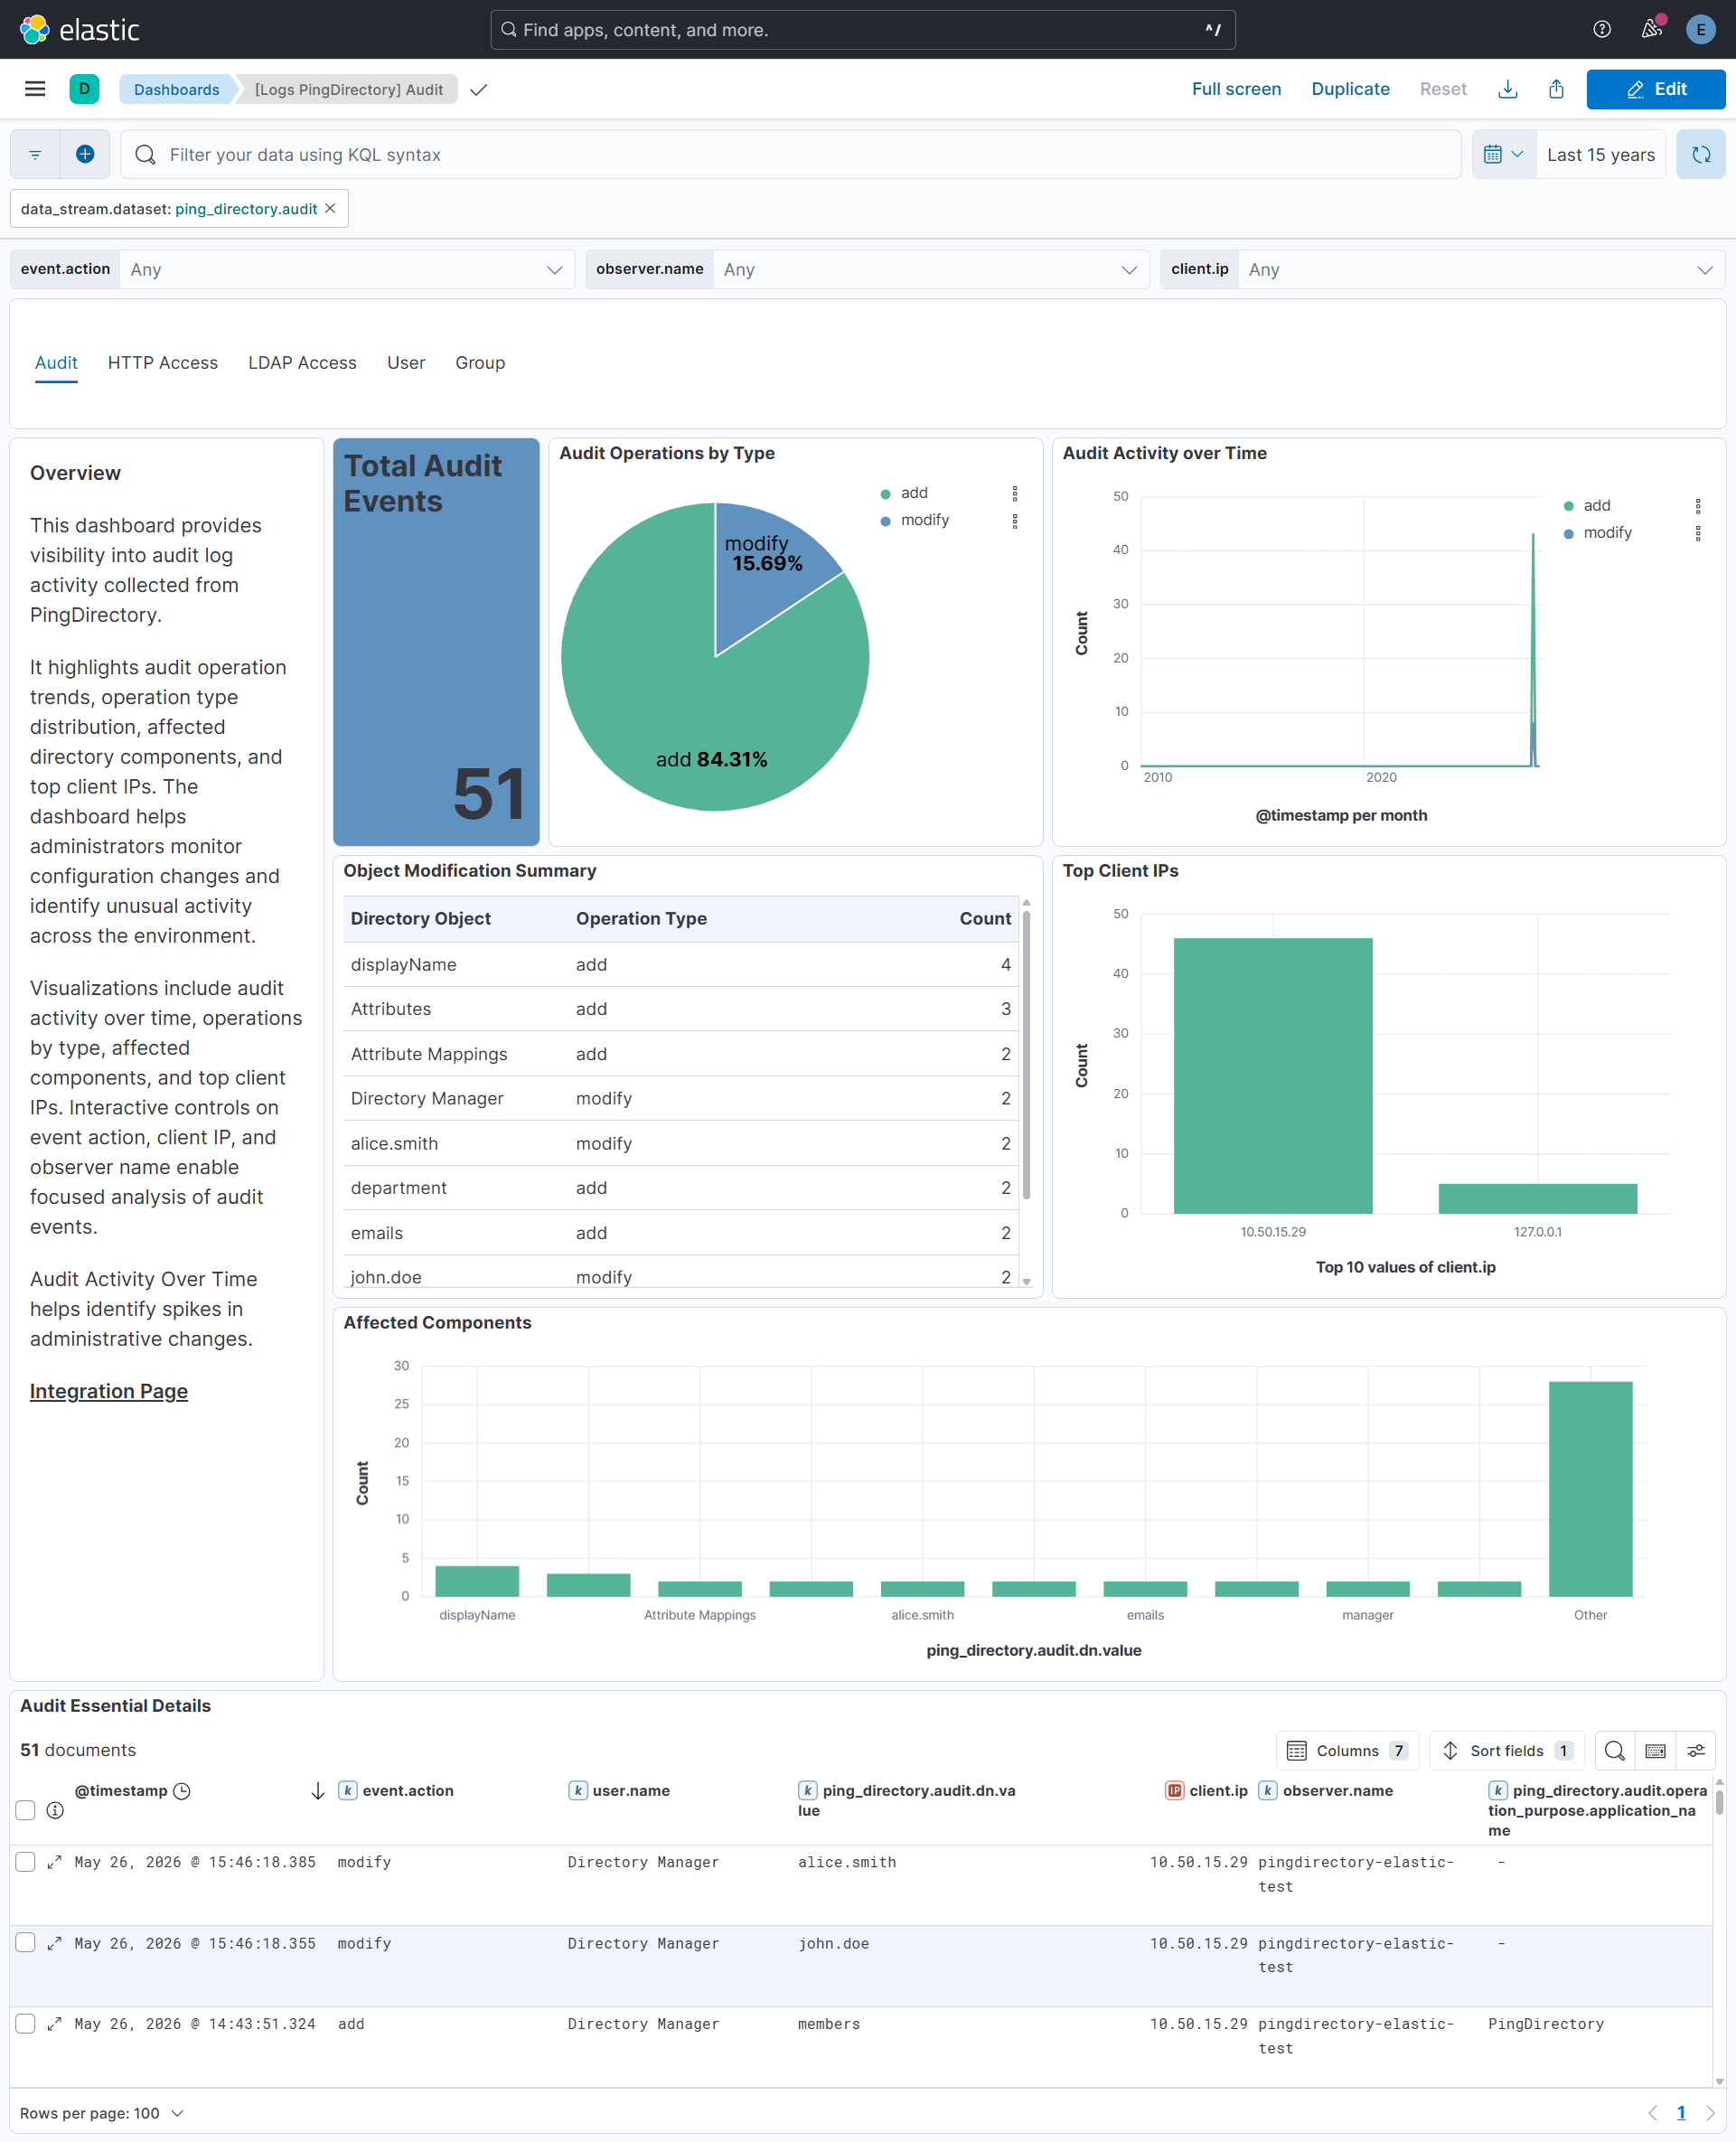Open the calendar date quick menu
The height and width of the screenshot is (2142, 1736).
(1503, 154)
